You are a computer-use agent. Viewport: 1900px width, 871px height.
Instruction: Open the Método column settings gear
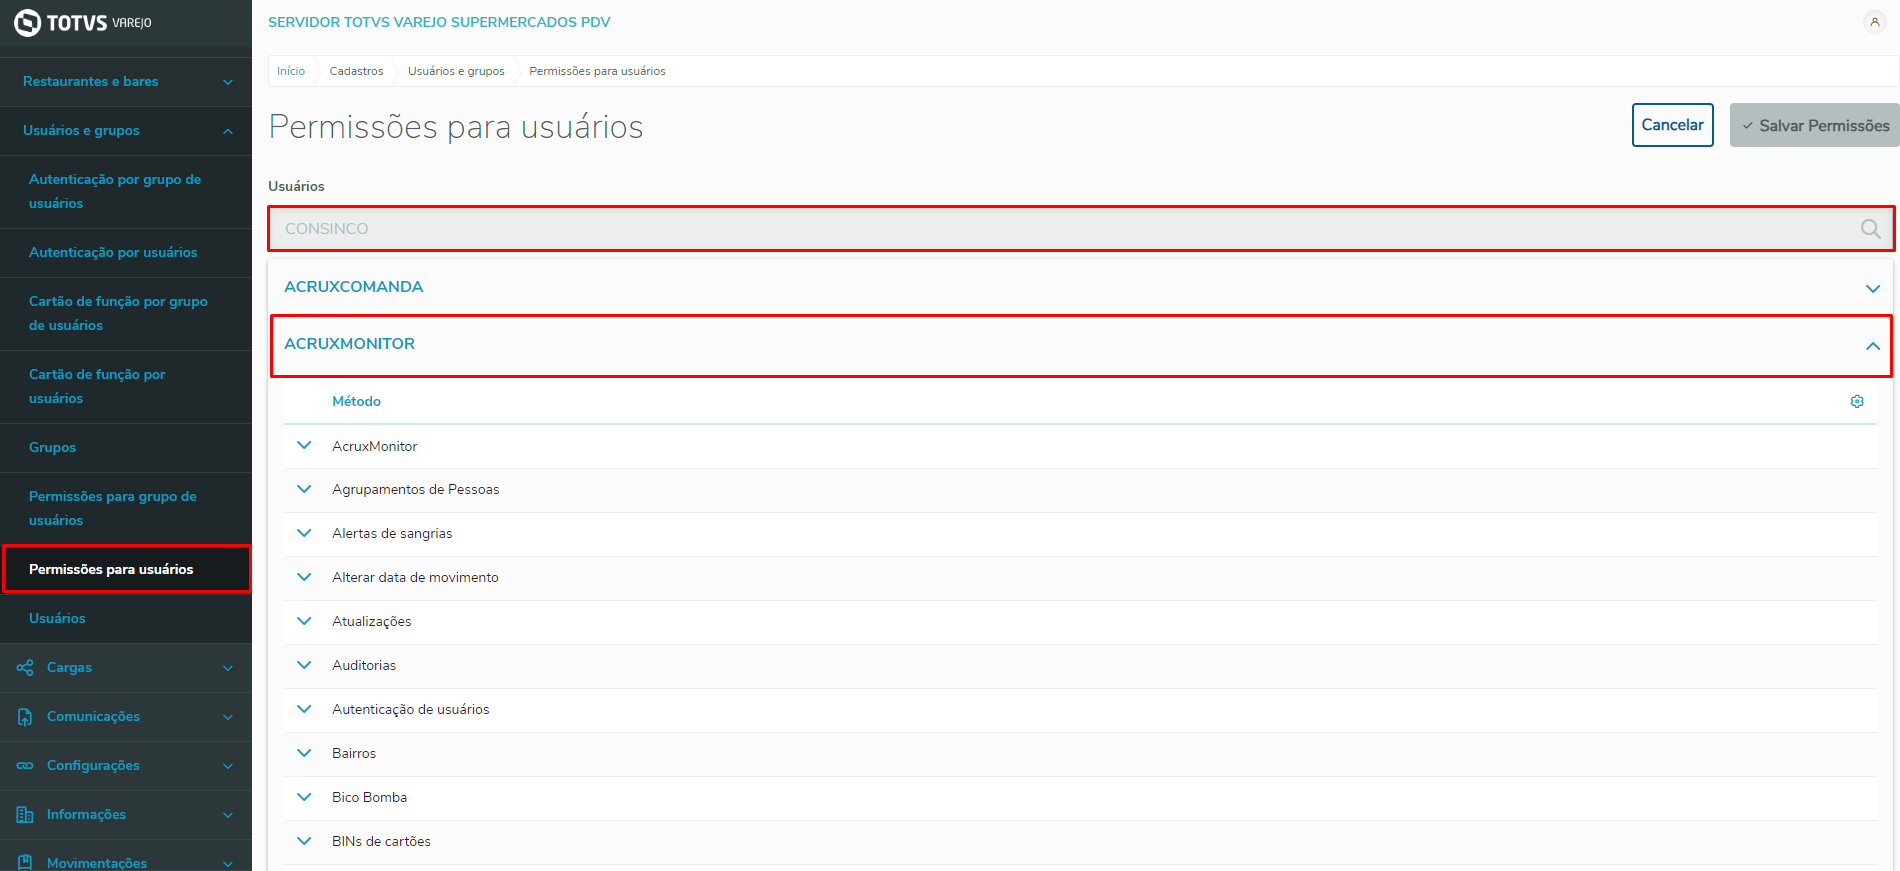click(x=1857, y=401)
